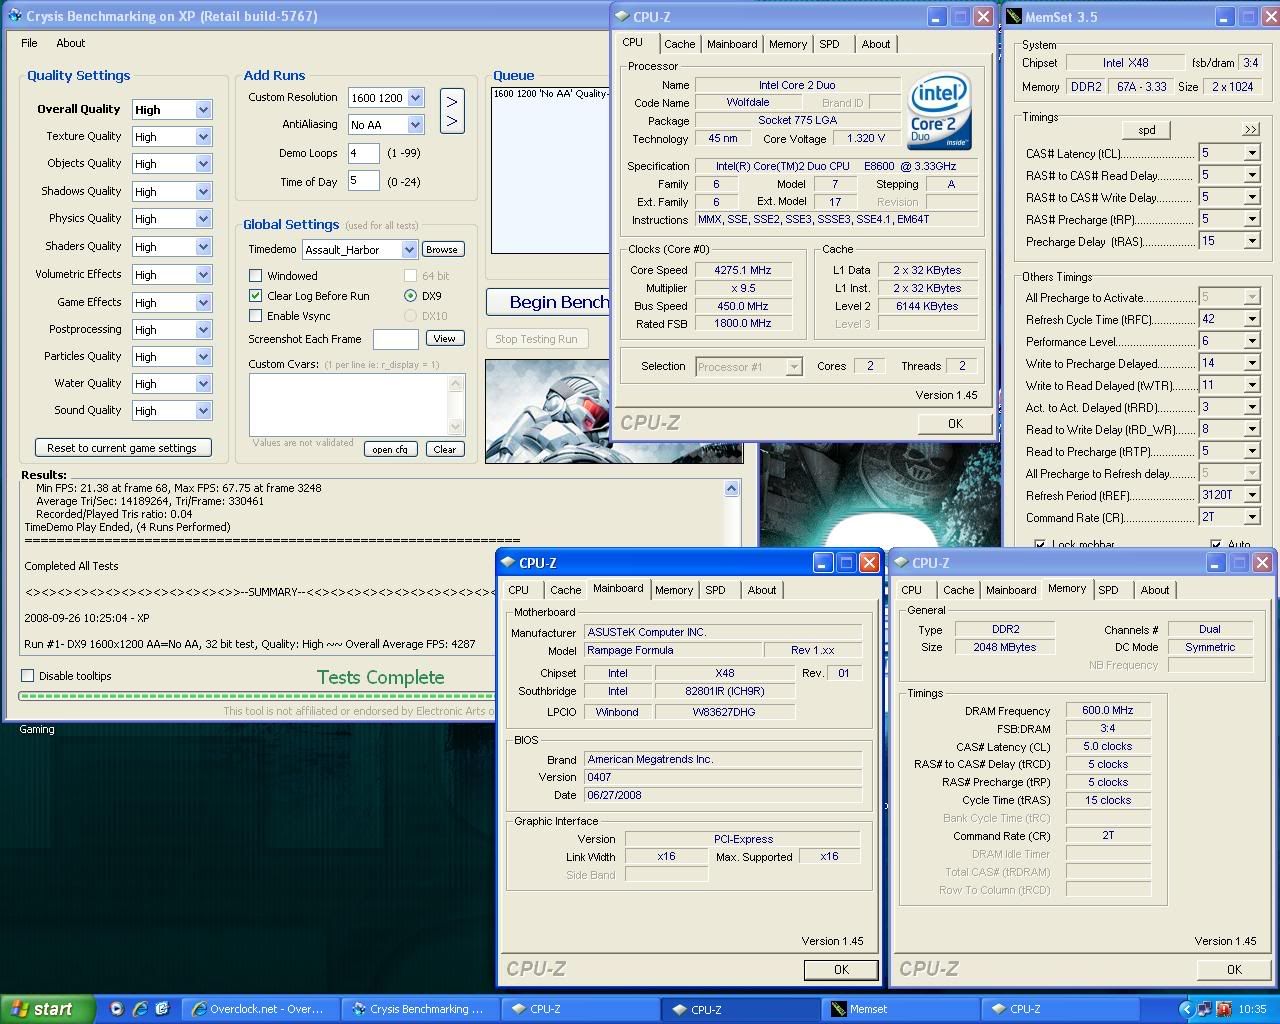Image resolution: width=1280 pixels, height=1024 pixels.
Task: Click Memset expand timings >> button
Action: (x=1250, y=130)
